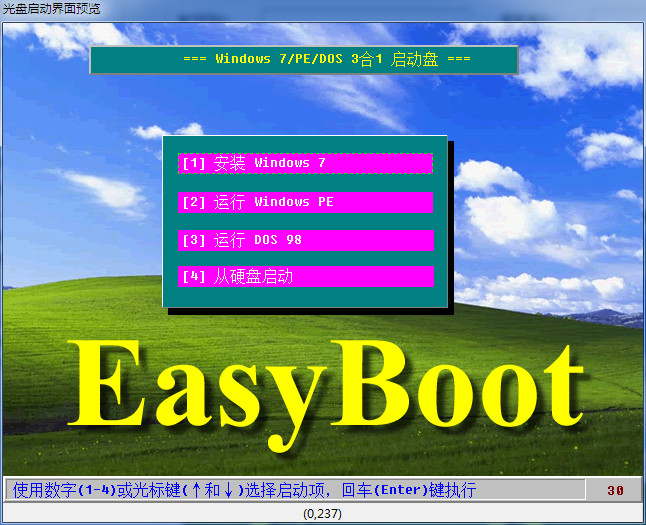Click the [4] number label of the last entry
The height and width of the screenshot is (525, 646).
click(193, 277)
